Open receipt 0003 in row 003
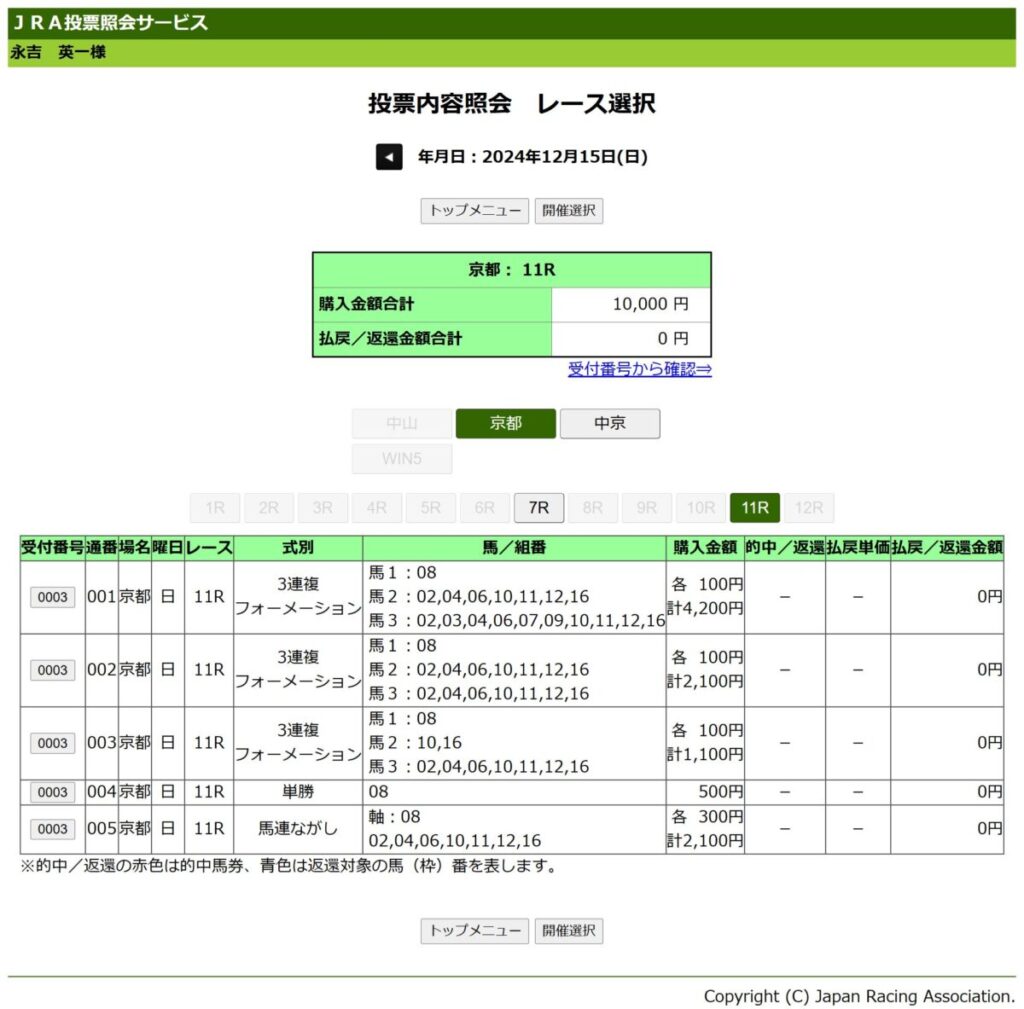 coord(52,743)
